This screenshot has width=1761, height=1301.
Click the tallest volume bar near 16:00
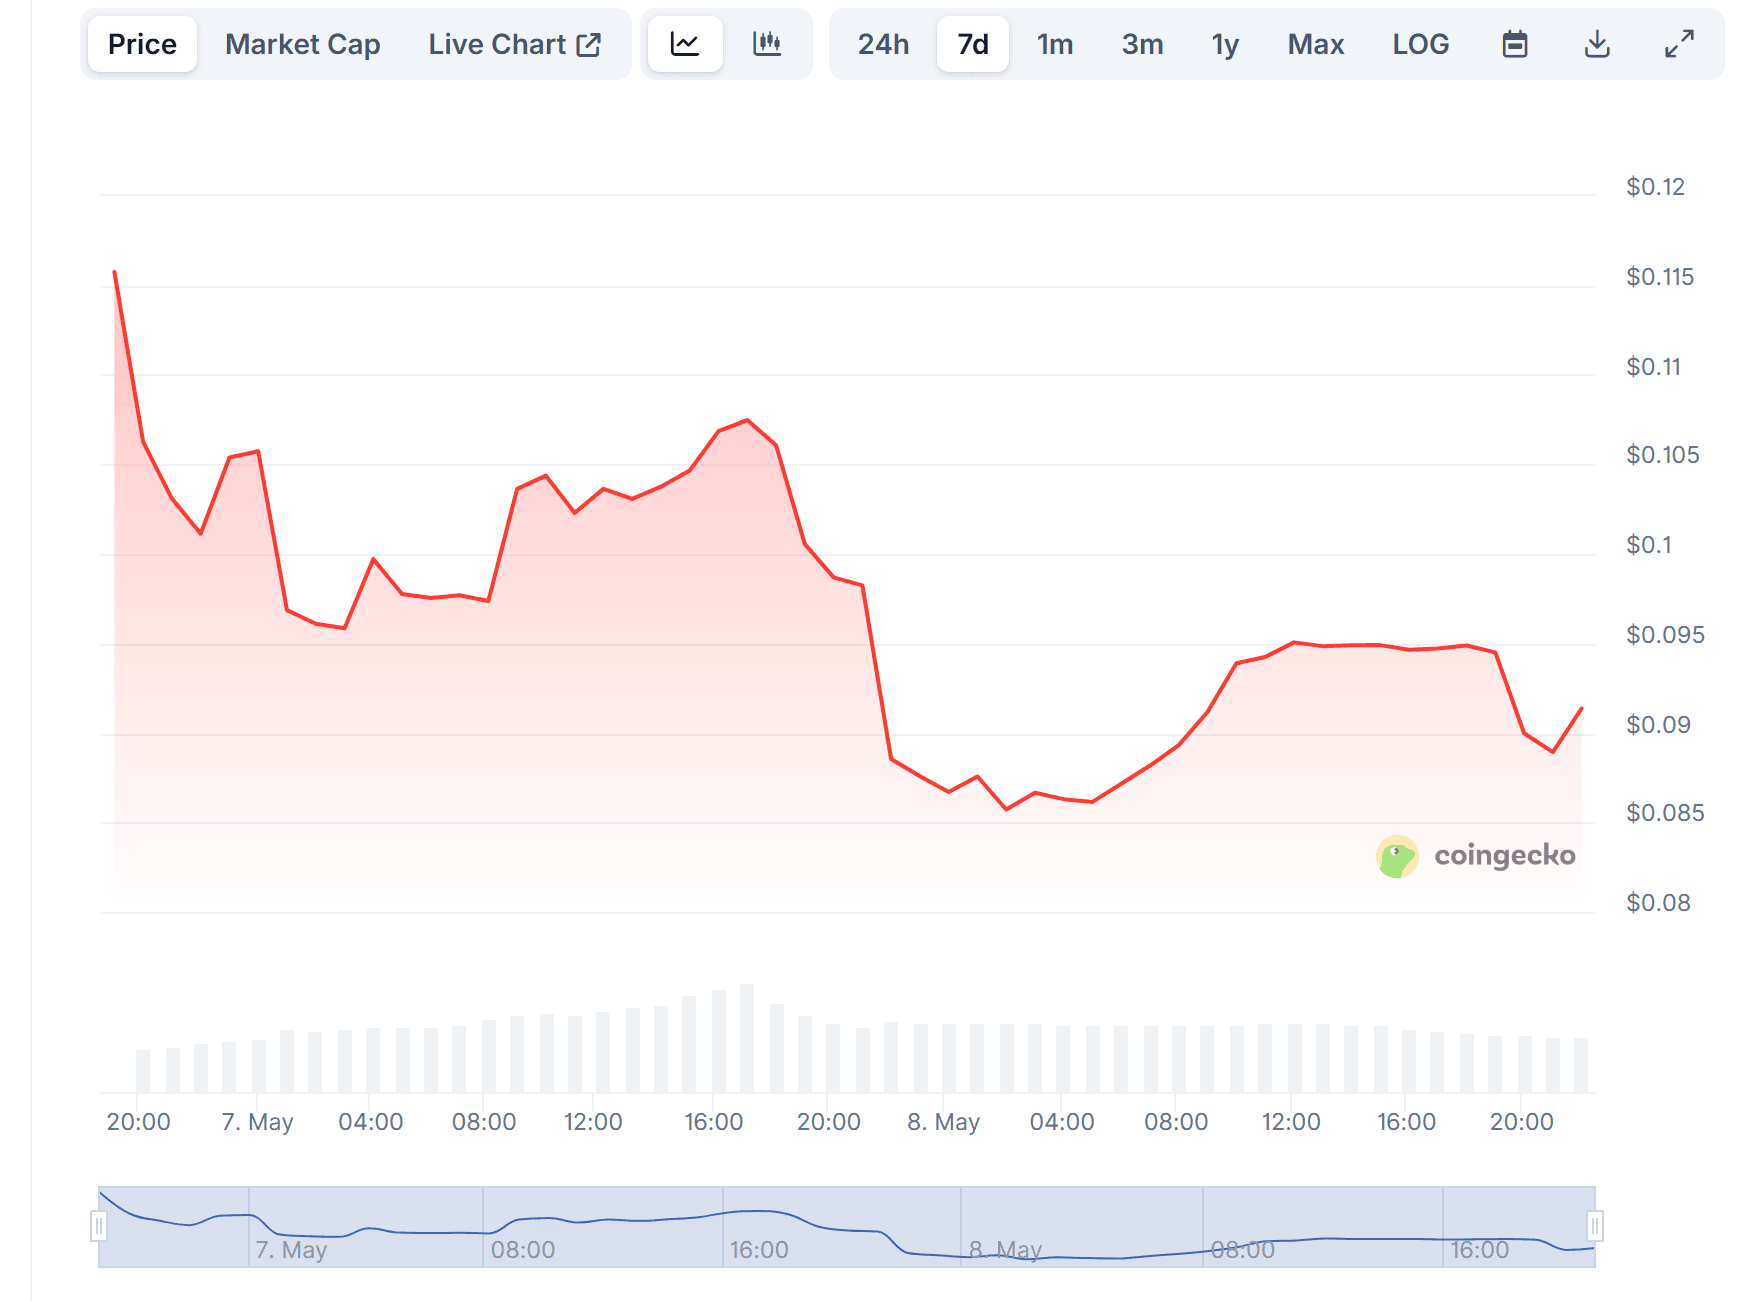(747, 1038)
